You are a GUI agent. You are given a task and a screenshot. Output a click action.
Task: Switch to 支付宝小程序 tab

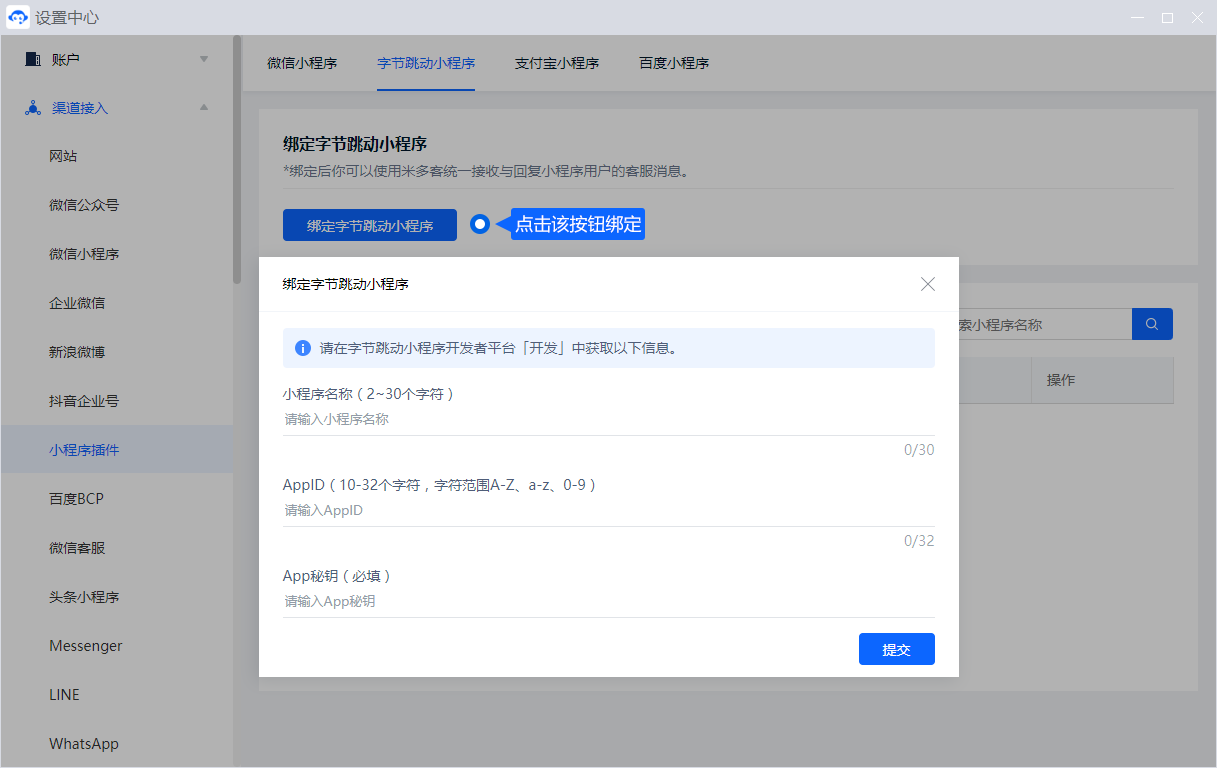coord(557,63)
